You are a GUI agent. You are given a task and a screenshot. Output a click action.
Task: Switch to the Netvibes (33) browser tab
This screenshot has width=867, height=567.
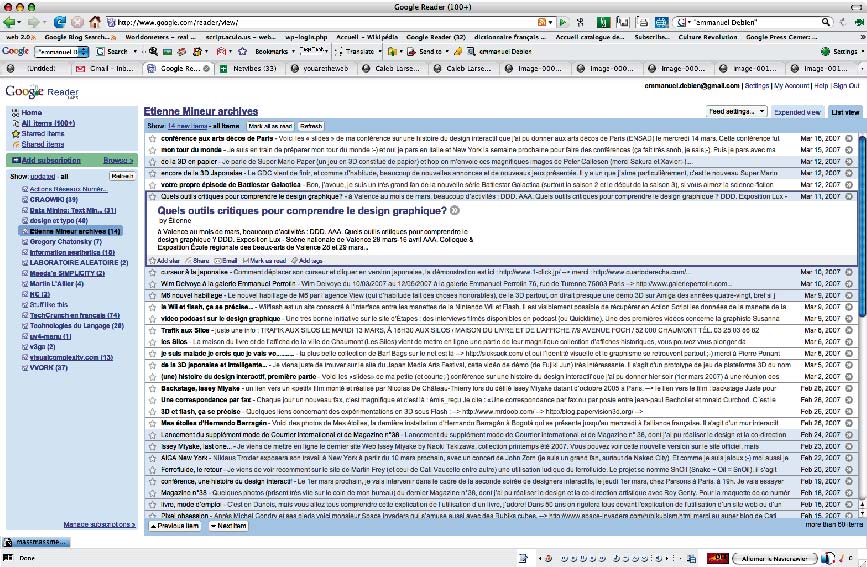click(x=248, y=69)
